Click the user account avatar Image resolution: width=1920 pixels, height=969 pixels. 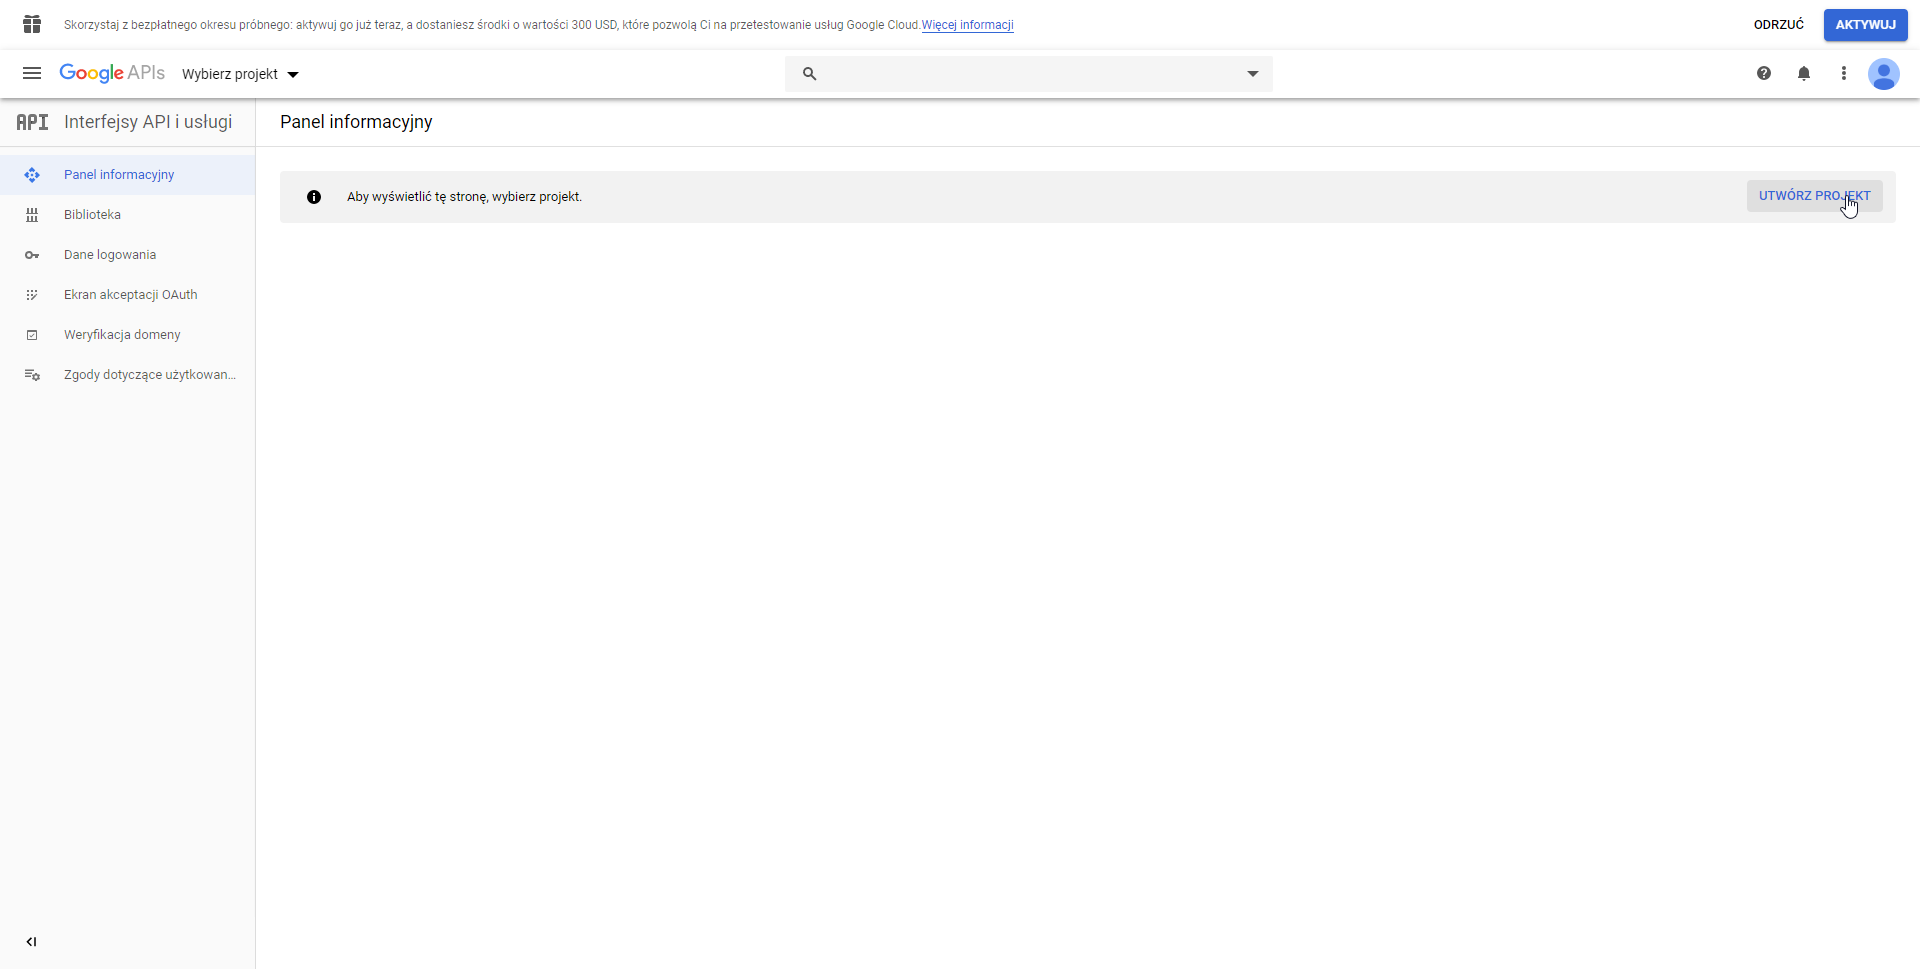pyautogui.click(x=1884, y=74)
